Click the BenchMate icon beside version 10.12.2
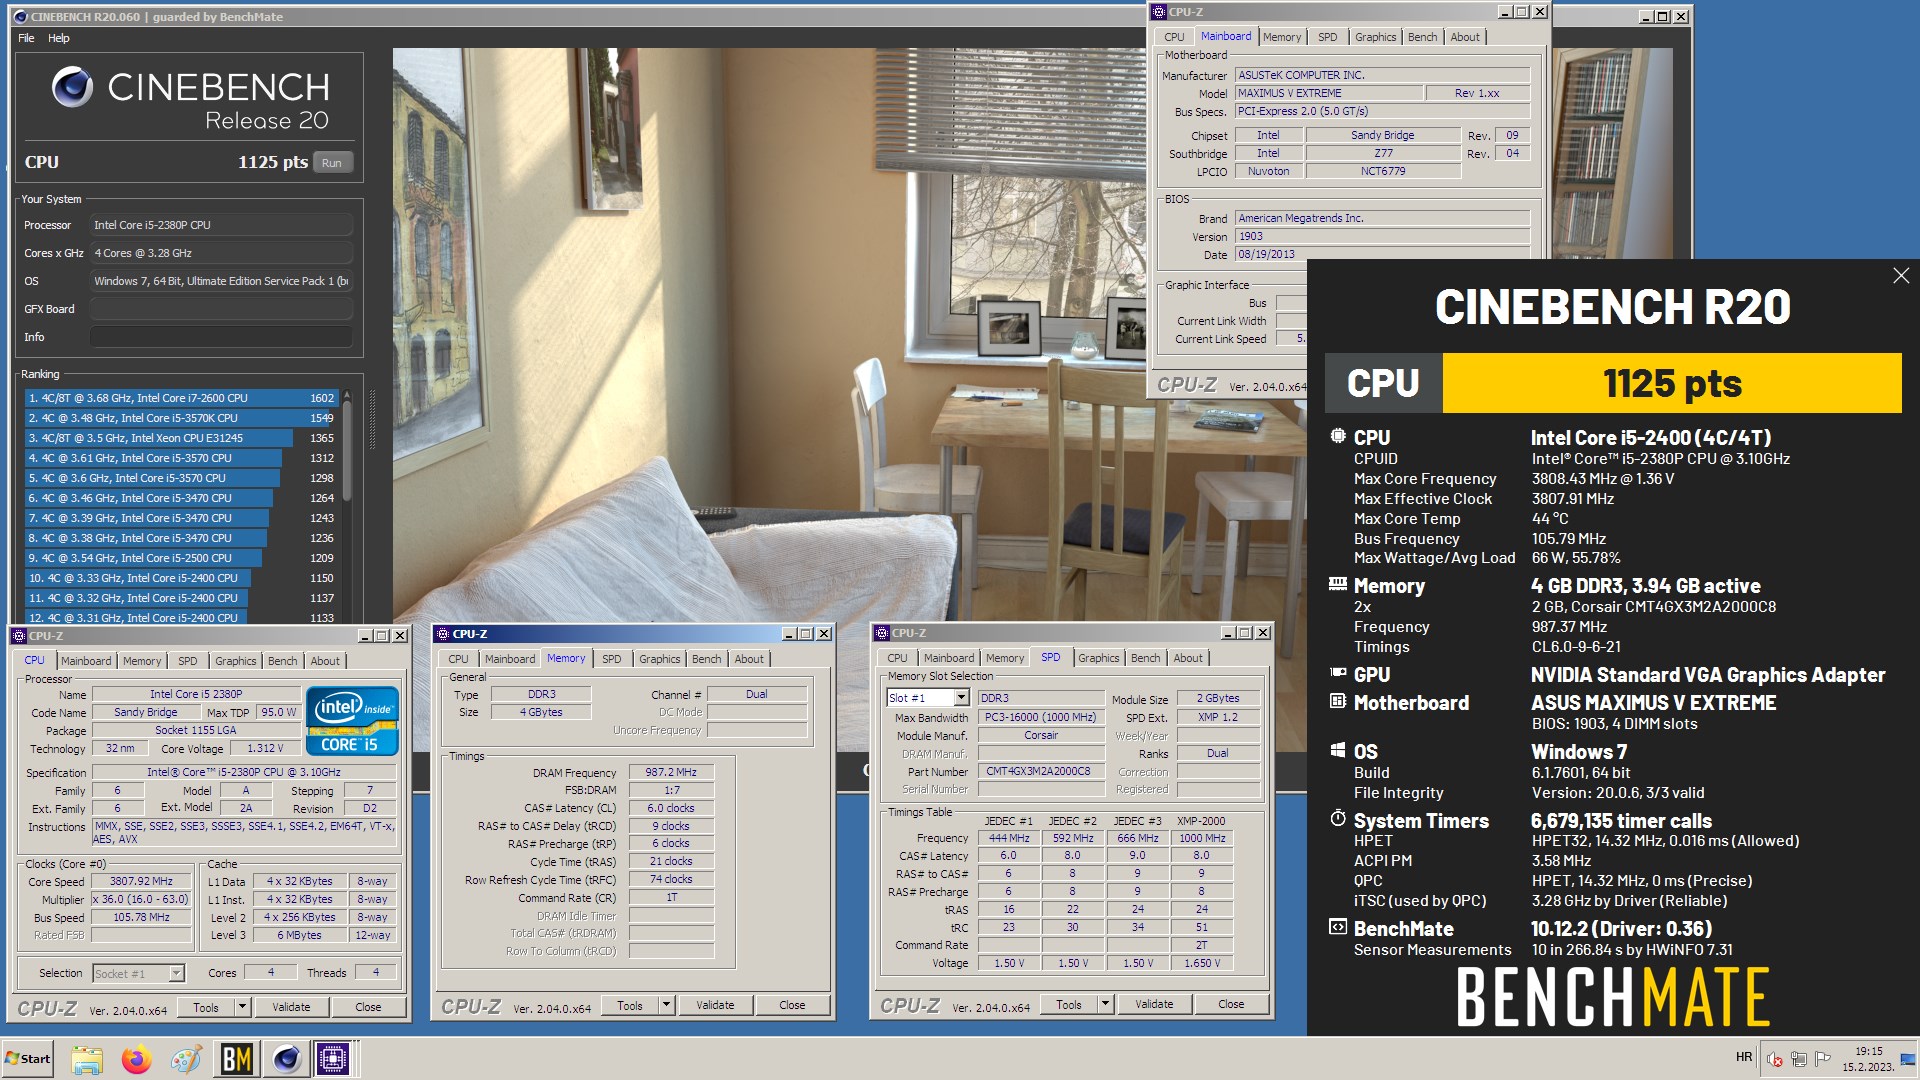 pyautogui.click(x=1338, y=927)
